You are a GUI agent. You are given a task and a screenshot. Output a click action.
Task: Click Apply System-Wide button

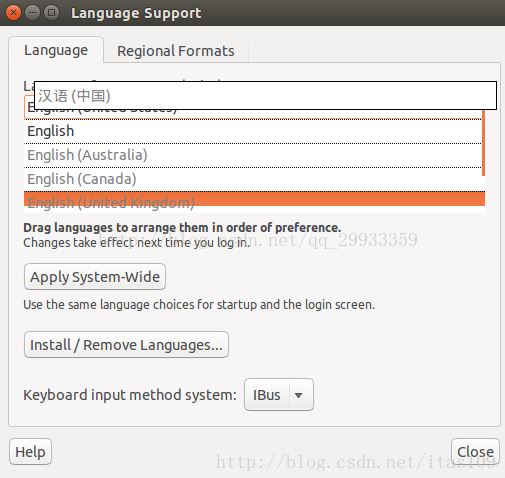[x=95, y=277]
